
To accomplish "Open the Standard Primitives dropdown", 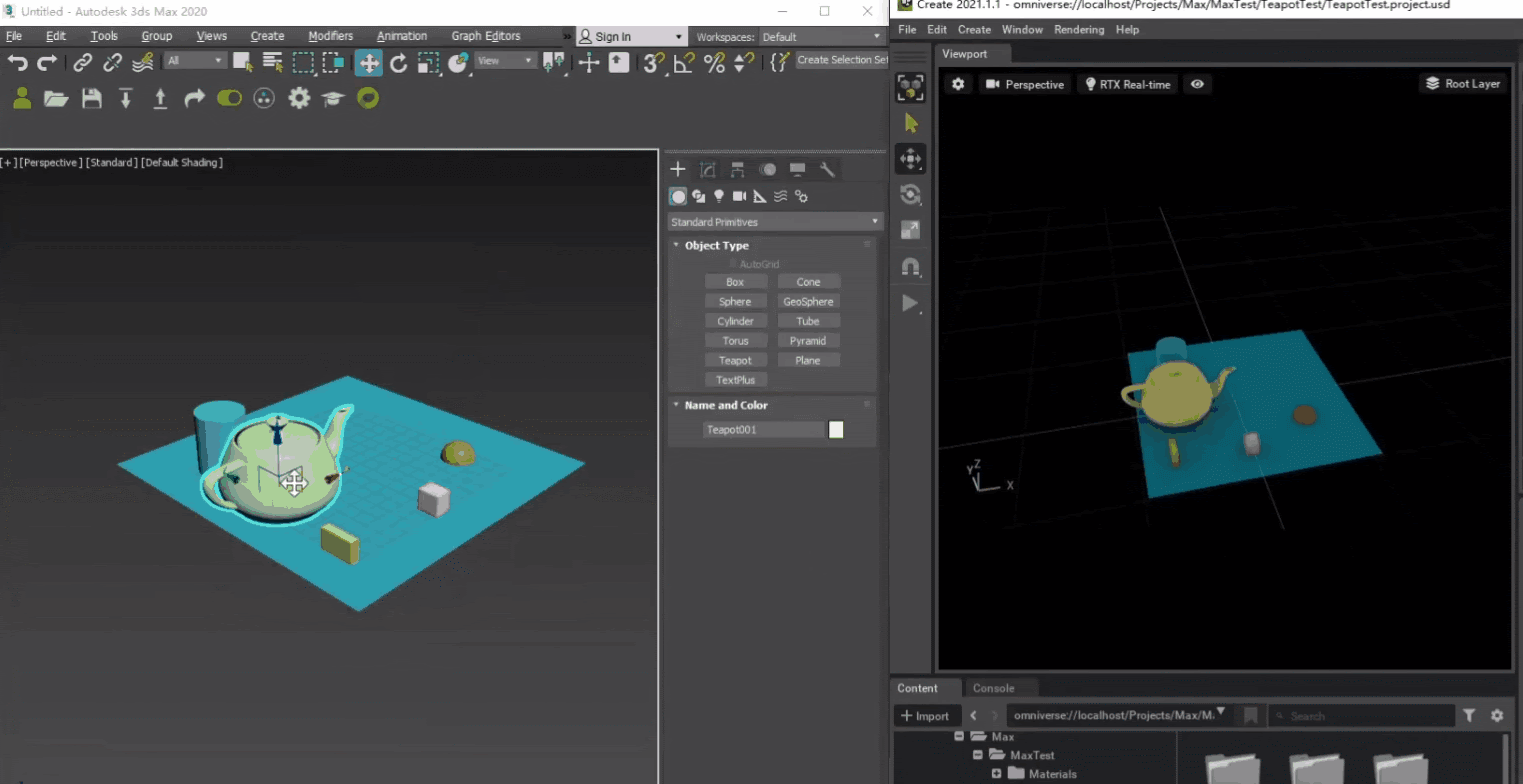I will pyautogui.click(x=775, y=222).
